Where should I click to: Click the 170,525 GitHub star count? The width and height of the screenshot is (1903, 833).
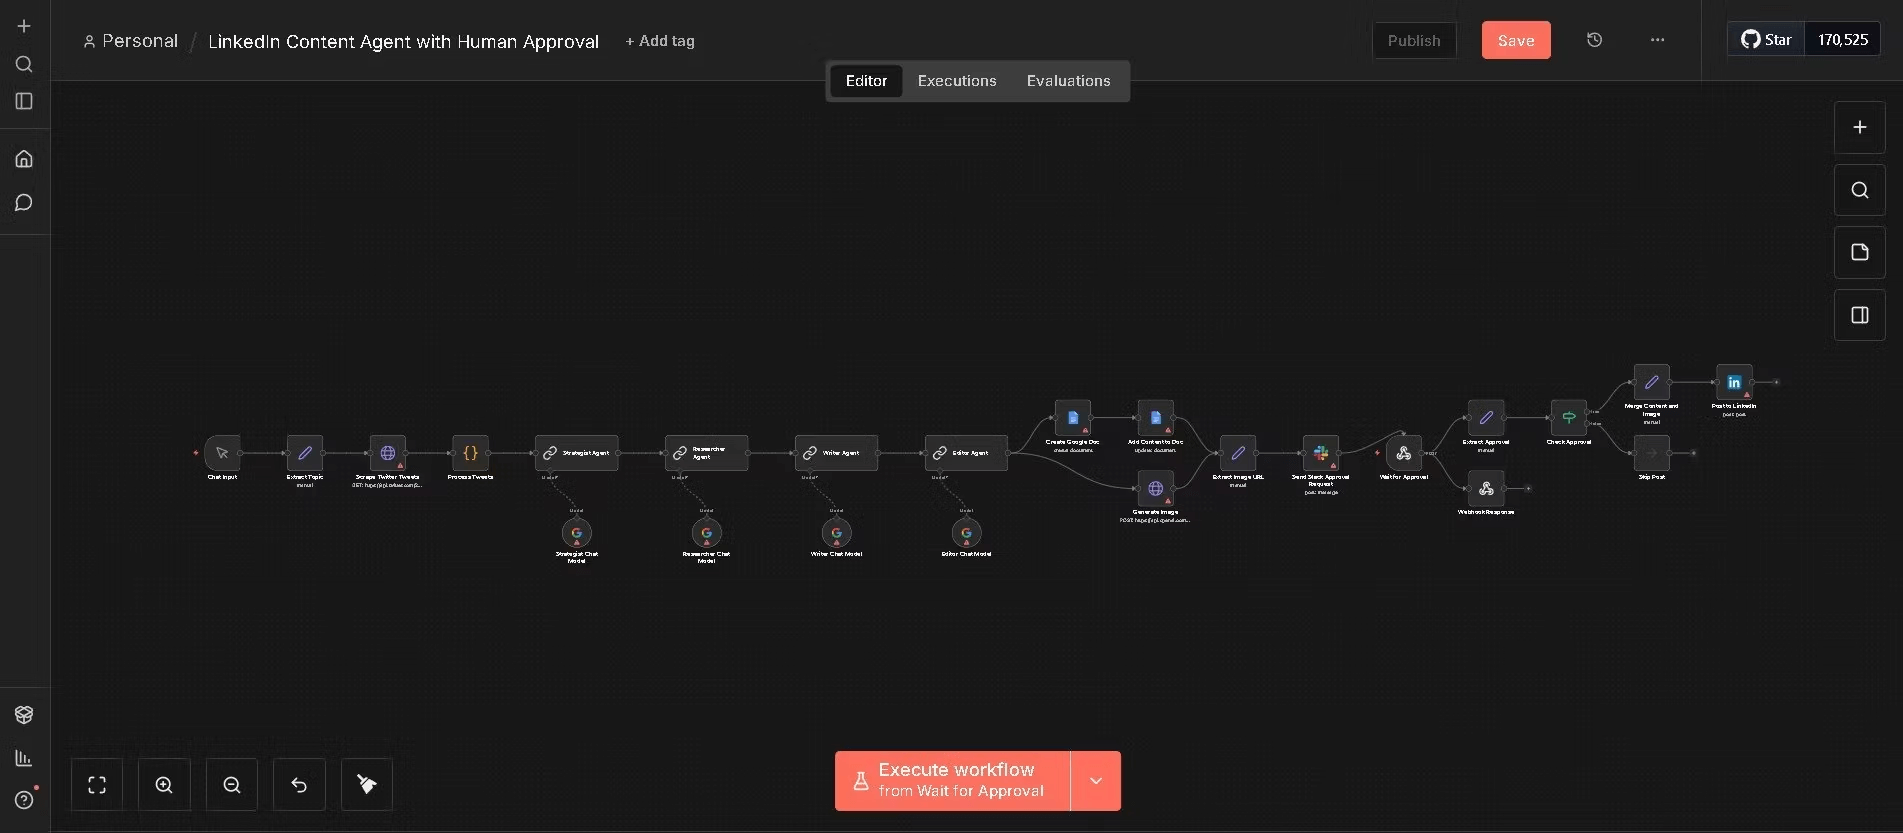(x=1843, y=39)
